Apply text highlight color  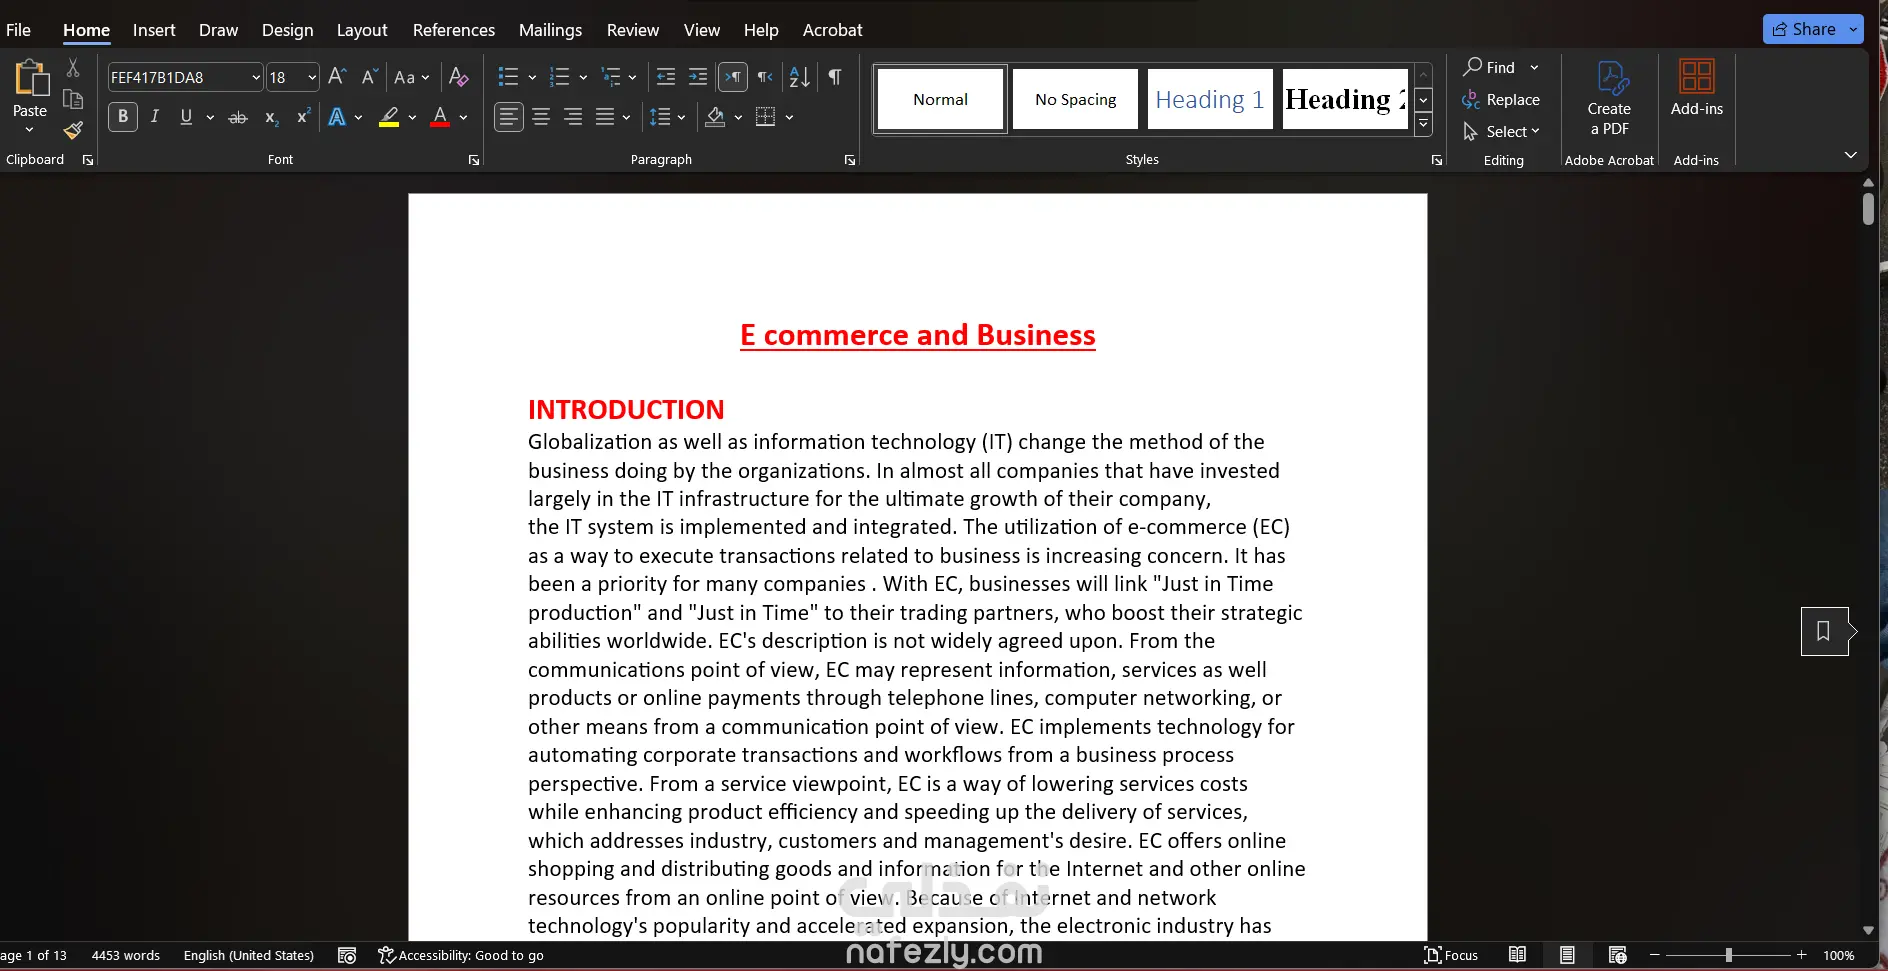(389, 117)
